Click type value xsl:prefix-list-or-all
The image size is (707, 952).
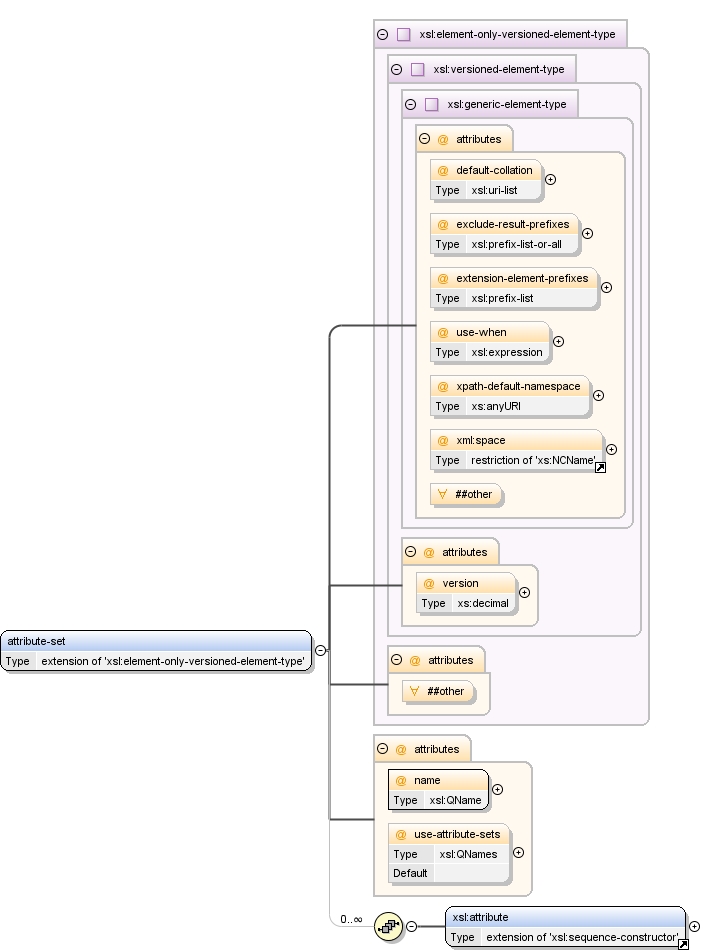516,245
